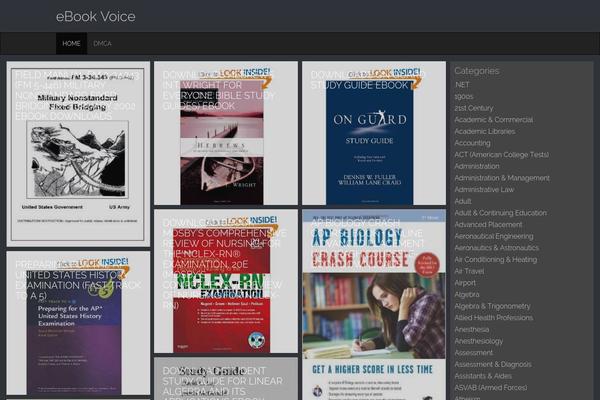
Task: Open the AP Biology Crash Course cover
Action: 374,305
